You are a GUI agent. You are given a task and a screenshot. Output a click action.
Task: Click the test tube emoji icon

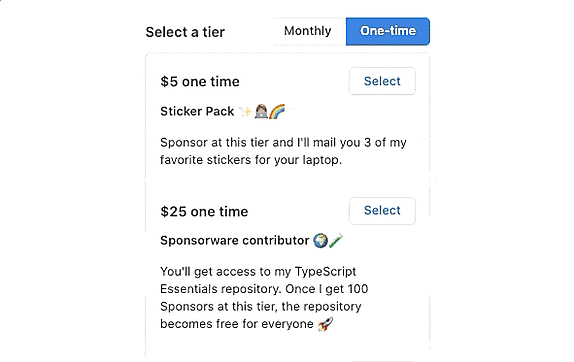336,240
